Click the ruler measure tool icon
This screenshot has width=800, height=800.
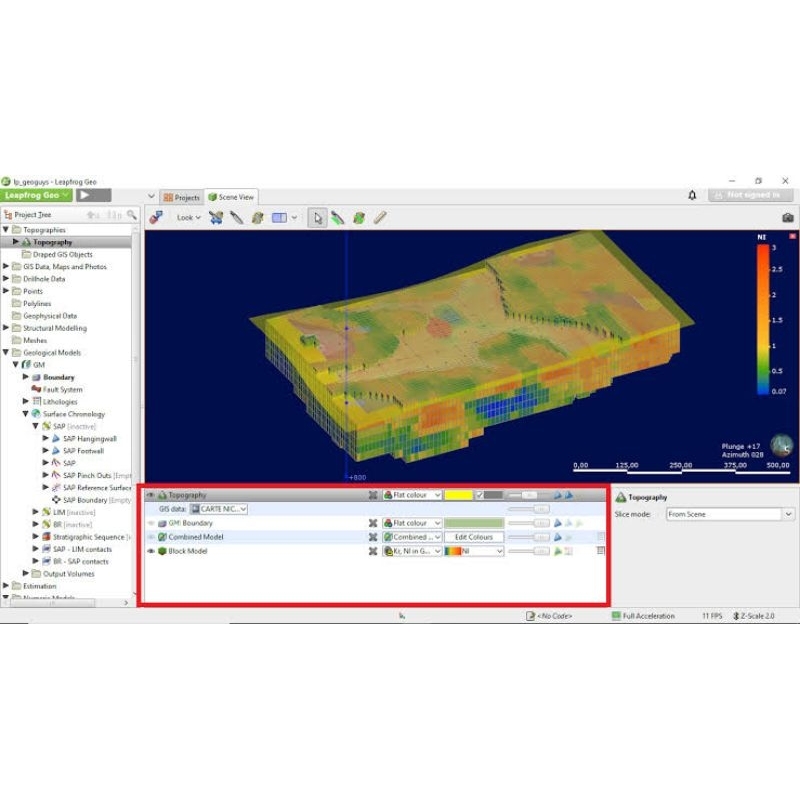pyautogui.click(x=380, y=218)
